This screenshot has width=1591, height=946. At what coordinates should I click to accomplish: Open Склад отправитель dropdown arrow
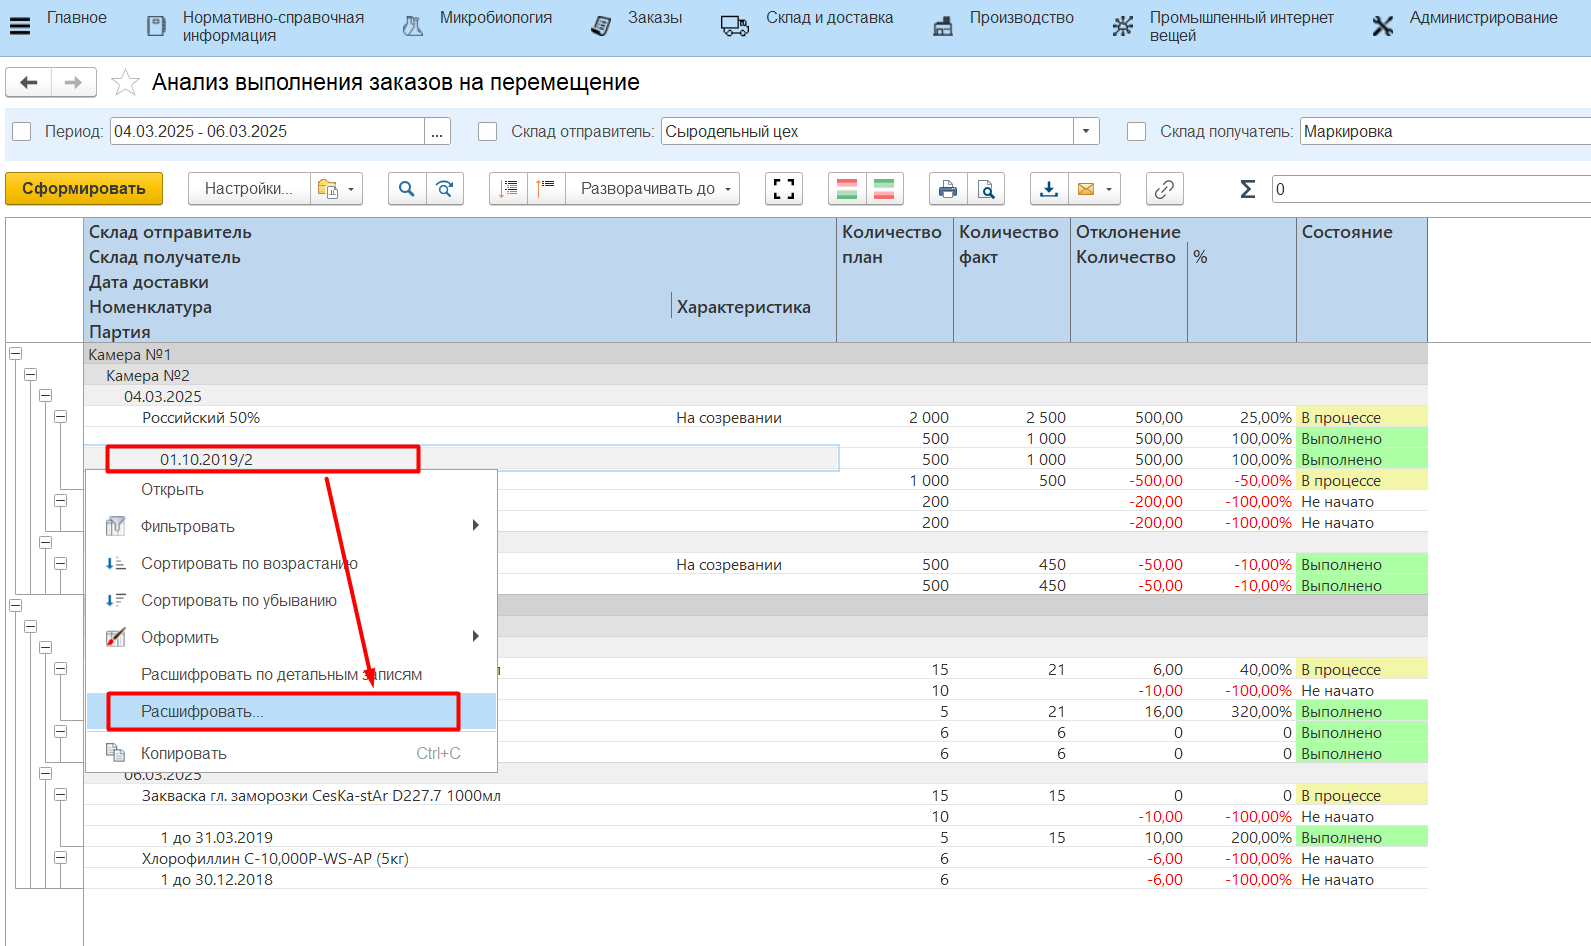[x=1086, y=132]
